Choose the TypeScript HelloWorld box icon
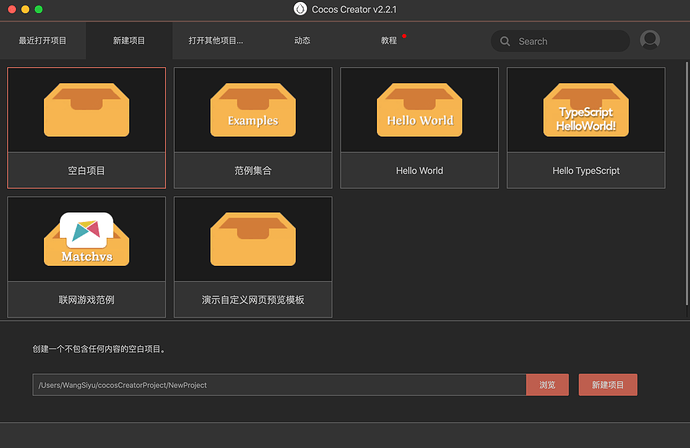 [x=586, y=110]
